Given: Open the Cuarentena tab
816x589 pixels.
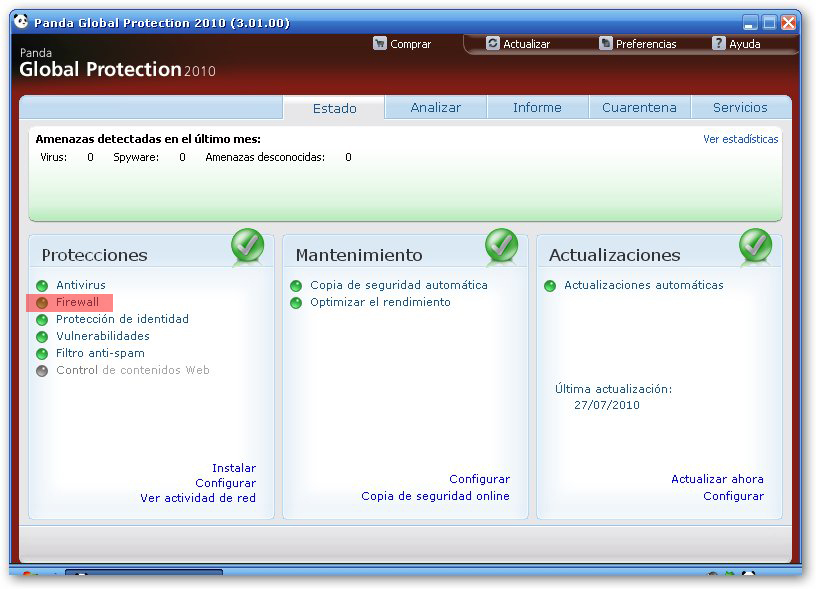Looking at the screenshot, I should pyautogui.click(x=639, y=107).
